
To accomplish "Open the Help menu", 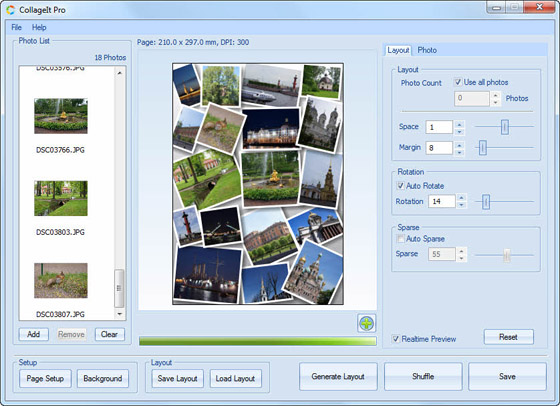I will click(x=39, y=27).
